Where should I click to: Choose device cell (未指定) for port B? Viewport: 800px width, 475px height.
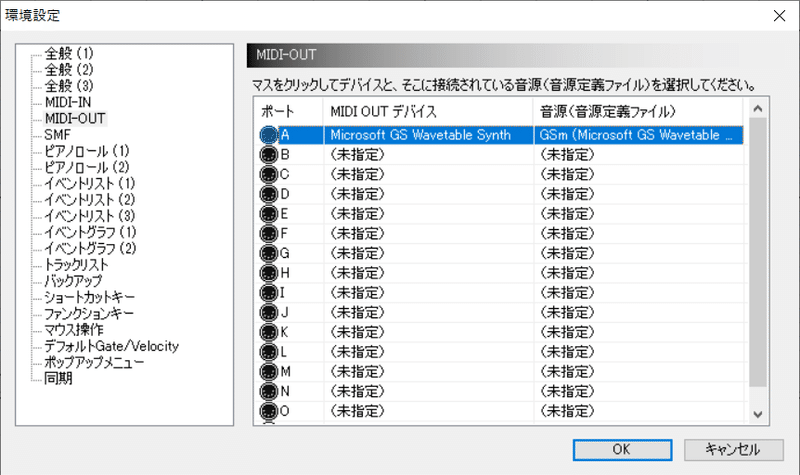coord(429,155)
